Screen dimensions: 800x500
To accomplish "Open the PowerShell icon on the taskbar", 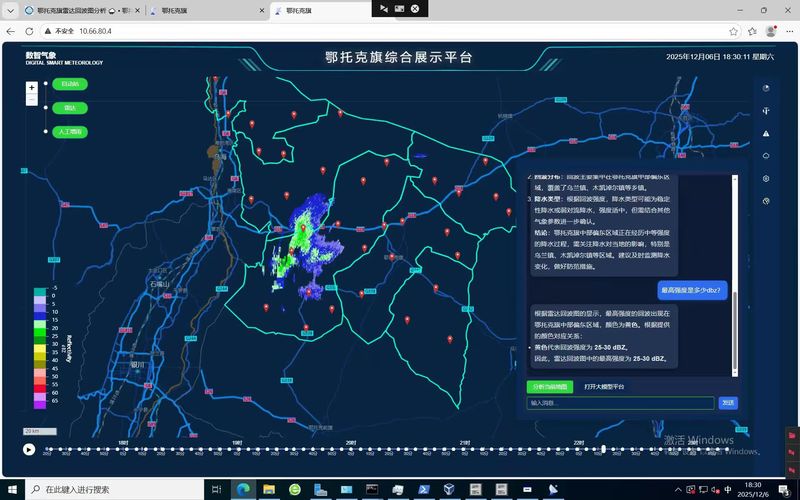I will coord(423,489).
